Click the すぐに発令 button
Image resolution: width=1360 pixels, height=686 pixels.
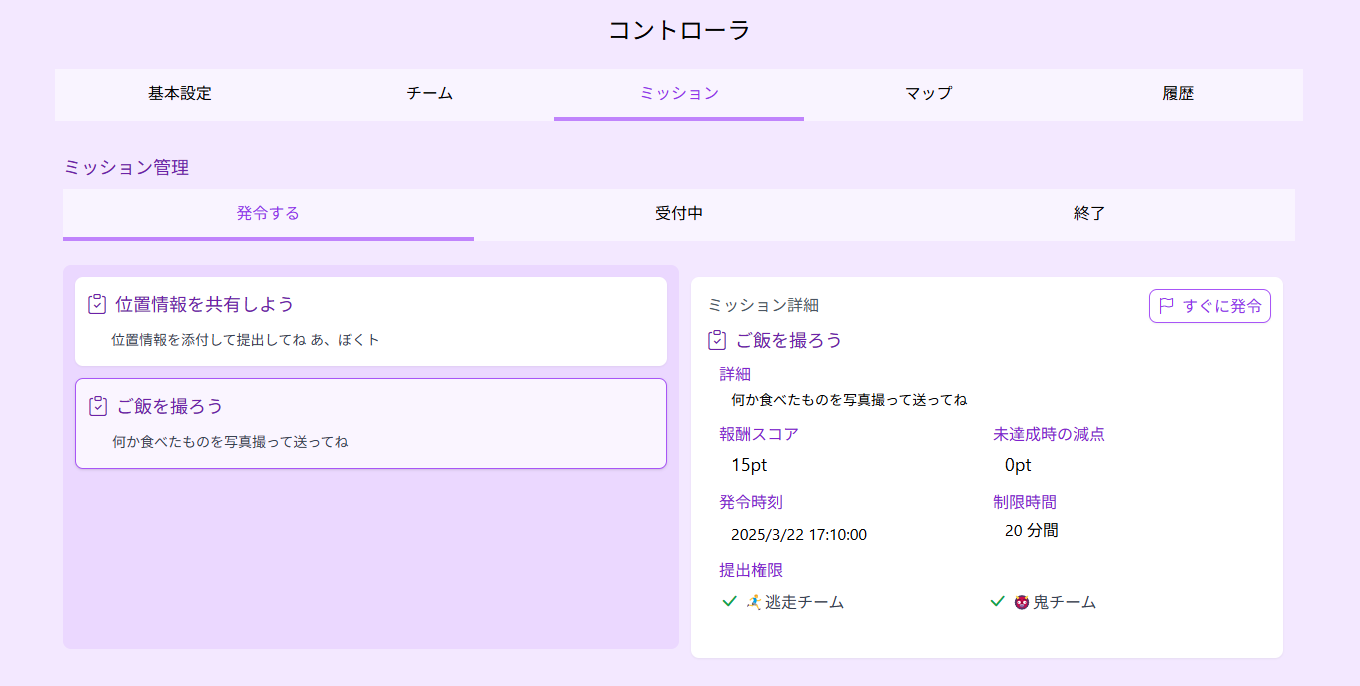coord(1209,306)
